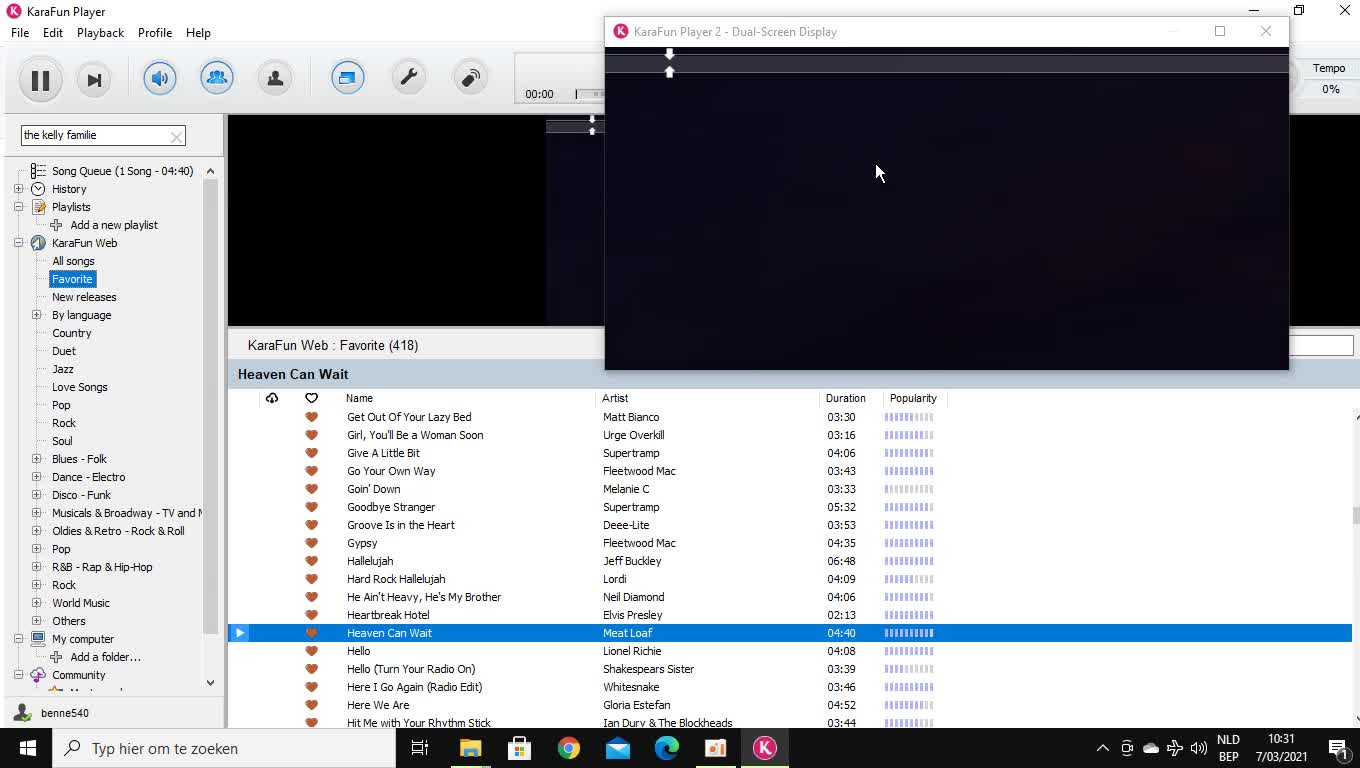Expand the Dance - Electro node
Image resolution: width=1360 pixels, height=768 pixels.
37,477
